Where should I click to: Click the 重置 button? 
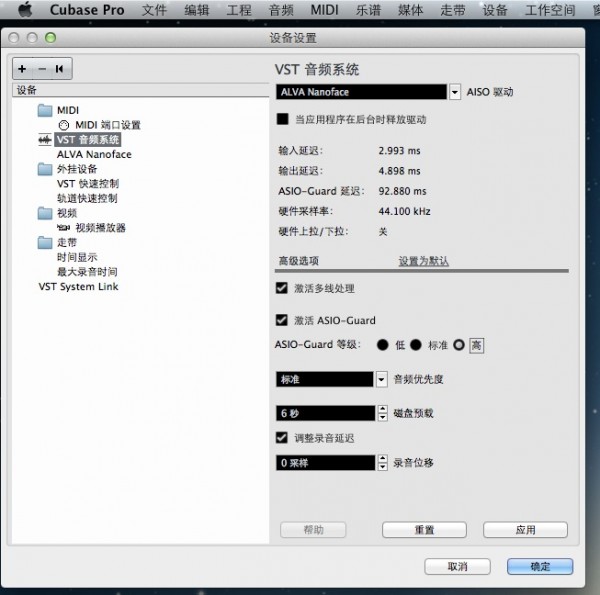[x=424, y=530]
